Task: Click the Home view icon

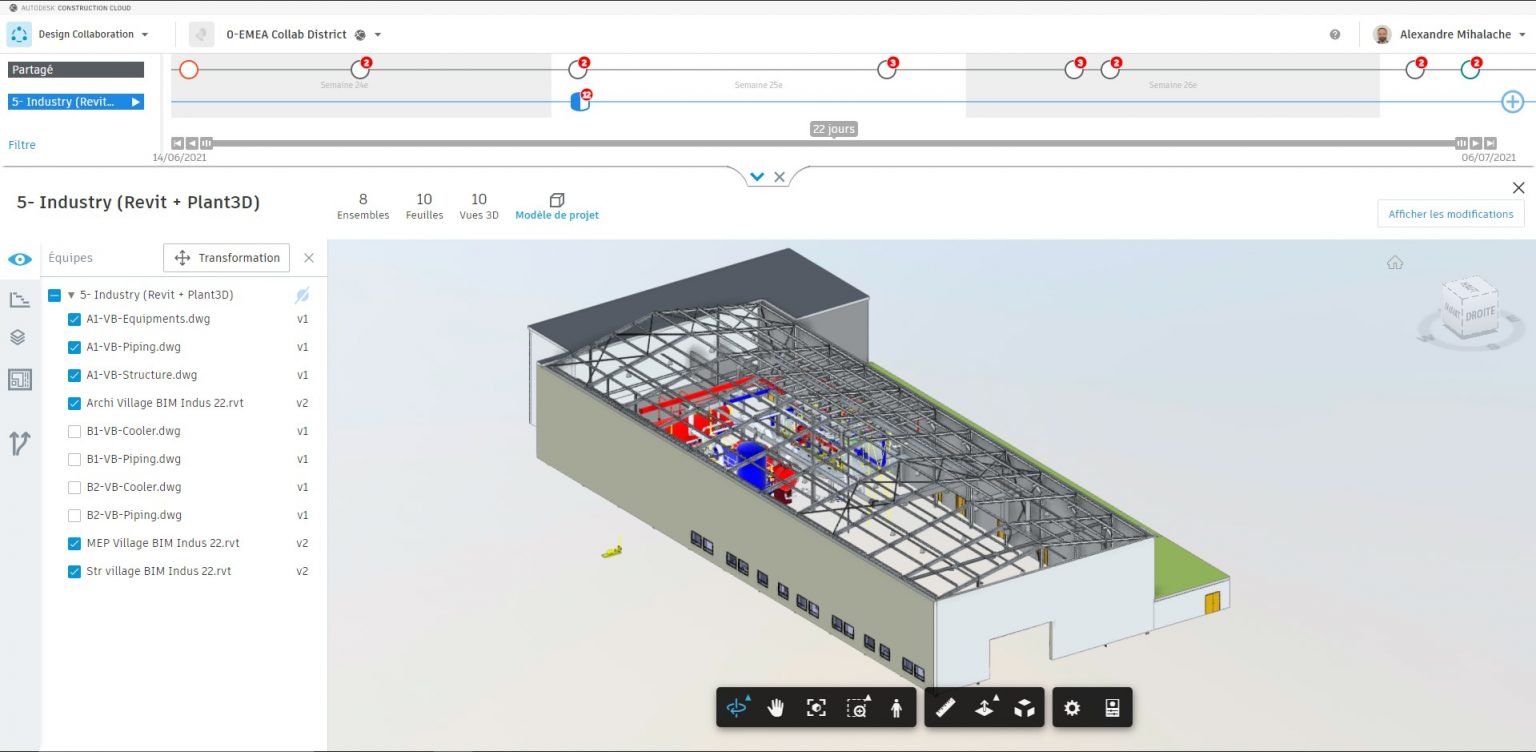Action: pos(1395,263)
